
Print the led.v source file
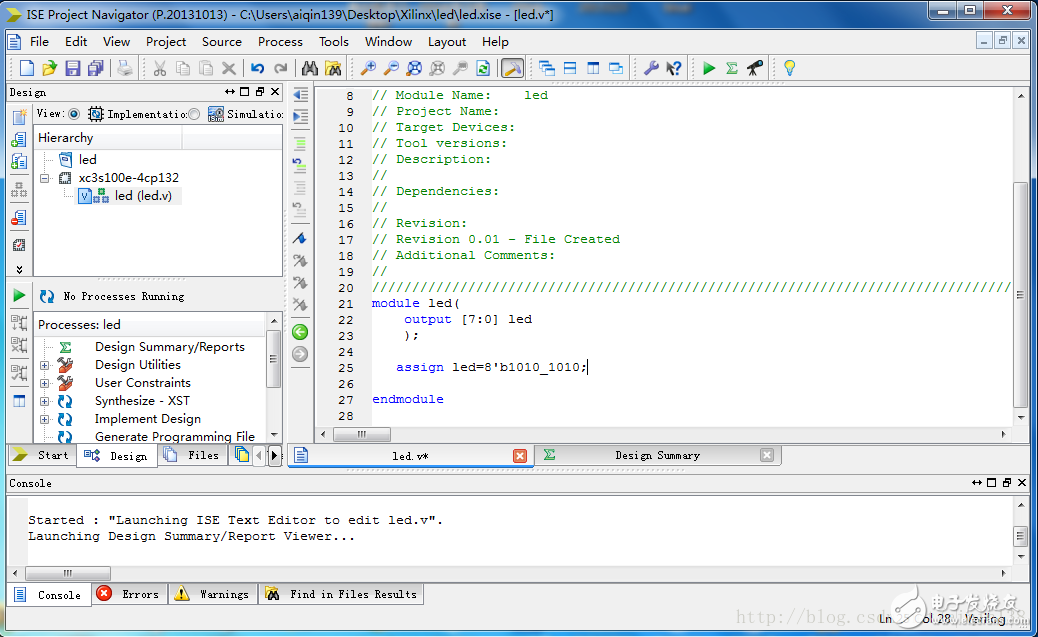pos(124,67)
